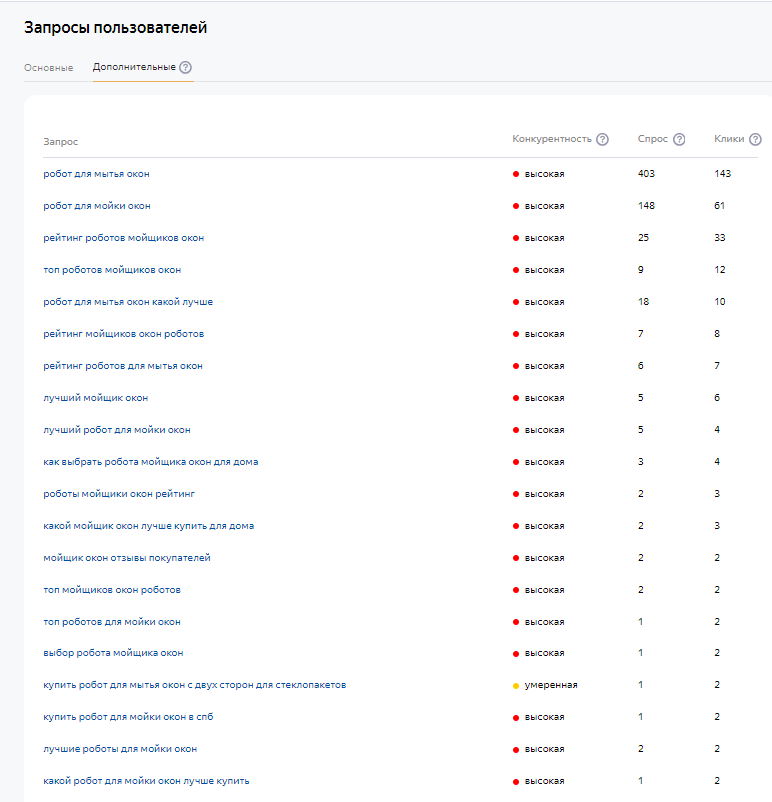772x802 pixels.
Task: Click the Конкурентность column header text
Action: pyautogui.click(x=552, y=139)
